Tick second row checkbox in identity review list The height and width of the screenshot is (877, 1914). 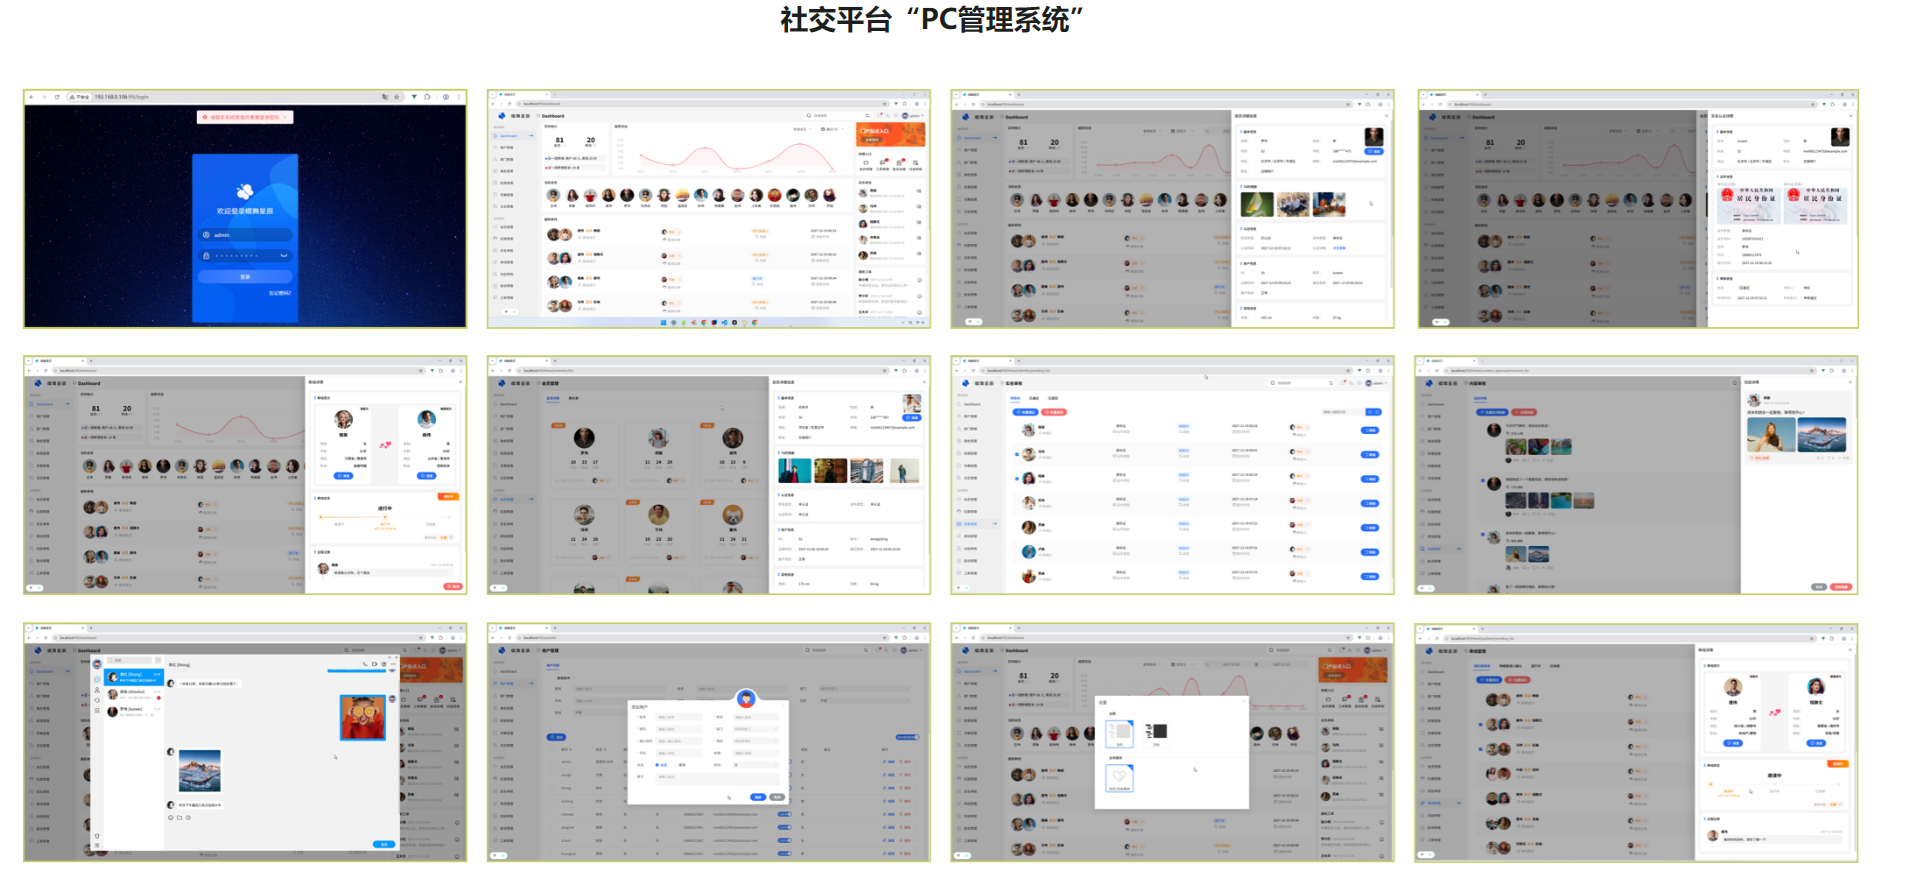point(1017,454)
